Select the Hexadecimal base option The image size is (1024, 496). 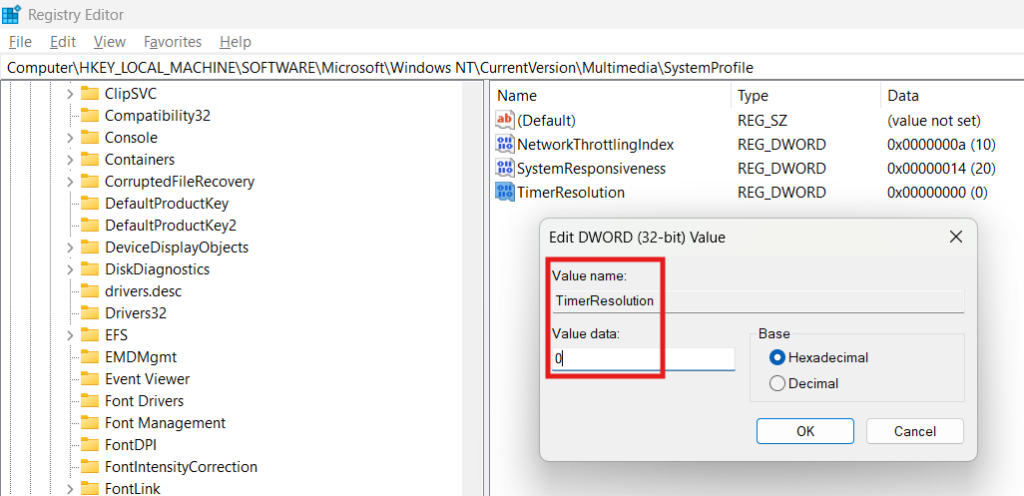click(x=776, y=357)
